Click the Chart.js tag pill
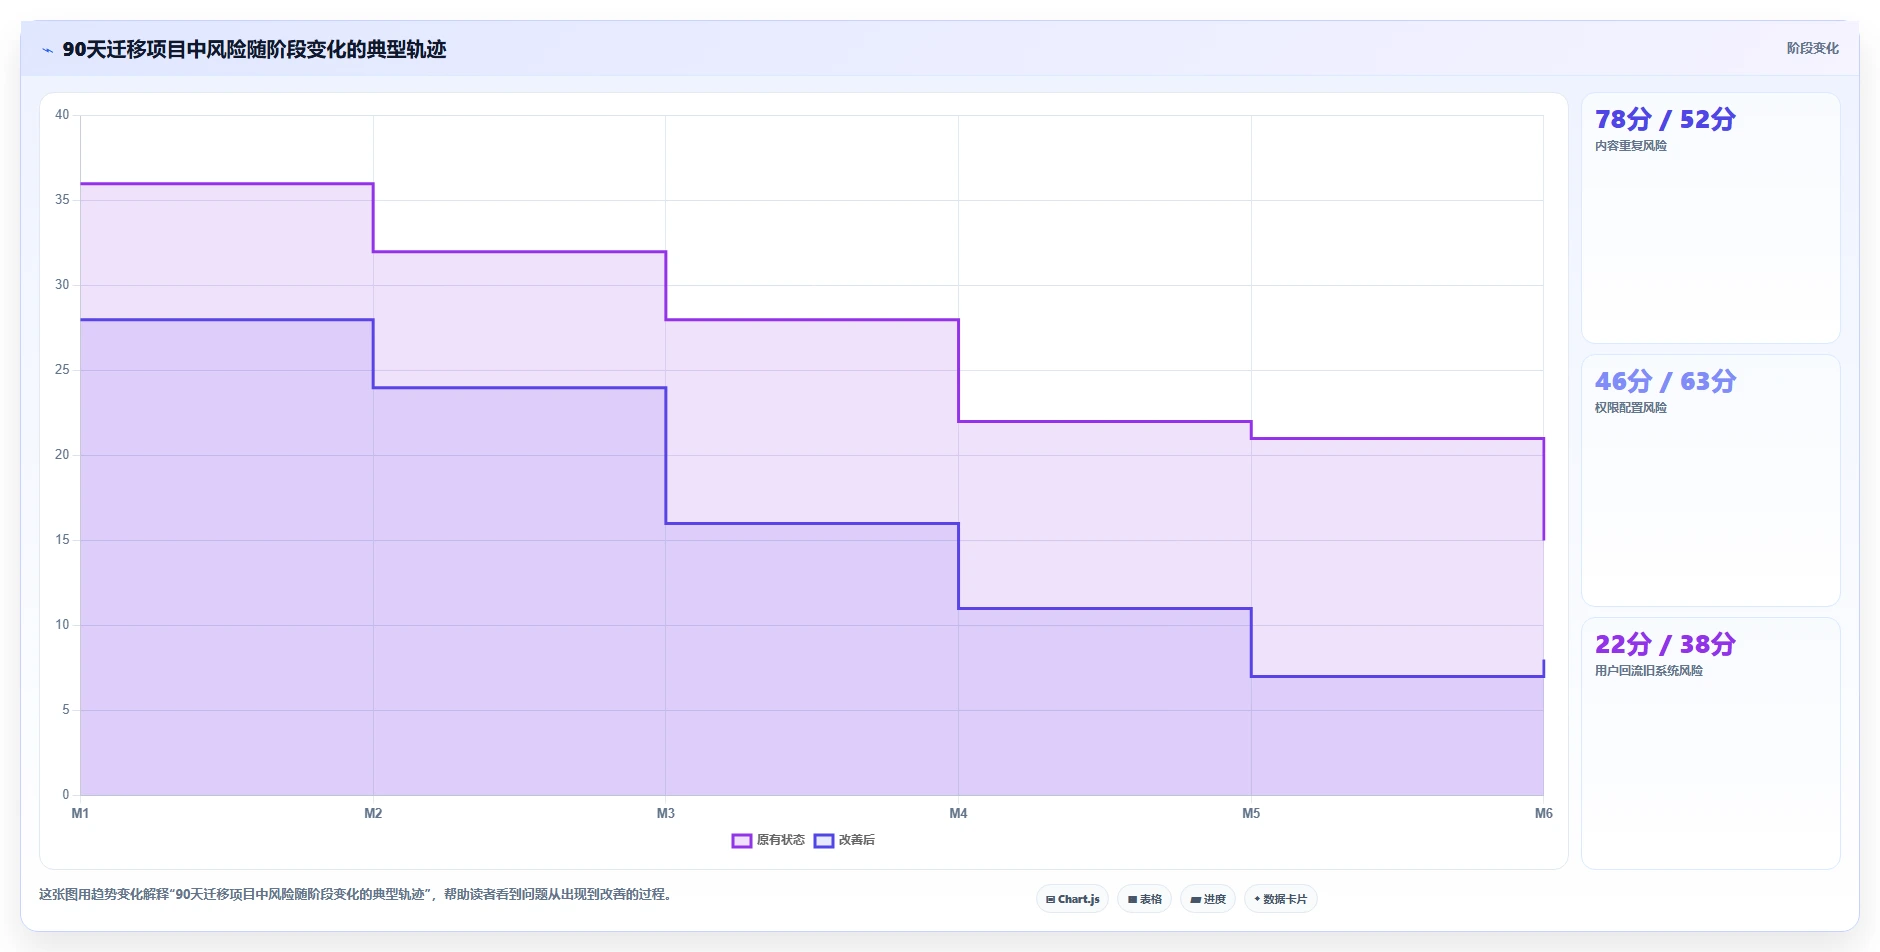The image size is (1880, 952). click(x=1072, y=899)
